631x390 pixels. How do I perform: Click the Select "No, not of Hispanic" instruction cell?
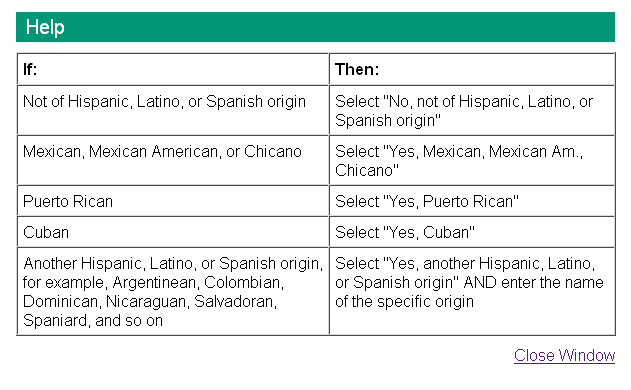(x=472, y=110)
